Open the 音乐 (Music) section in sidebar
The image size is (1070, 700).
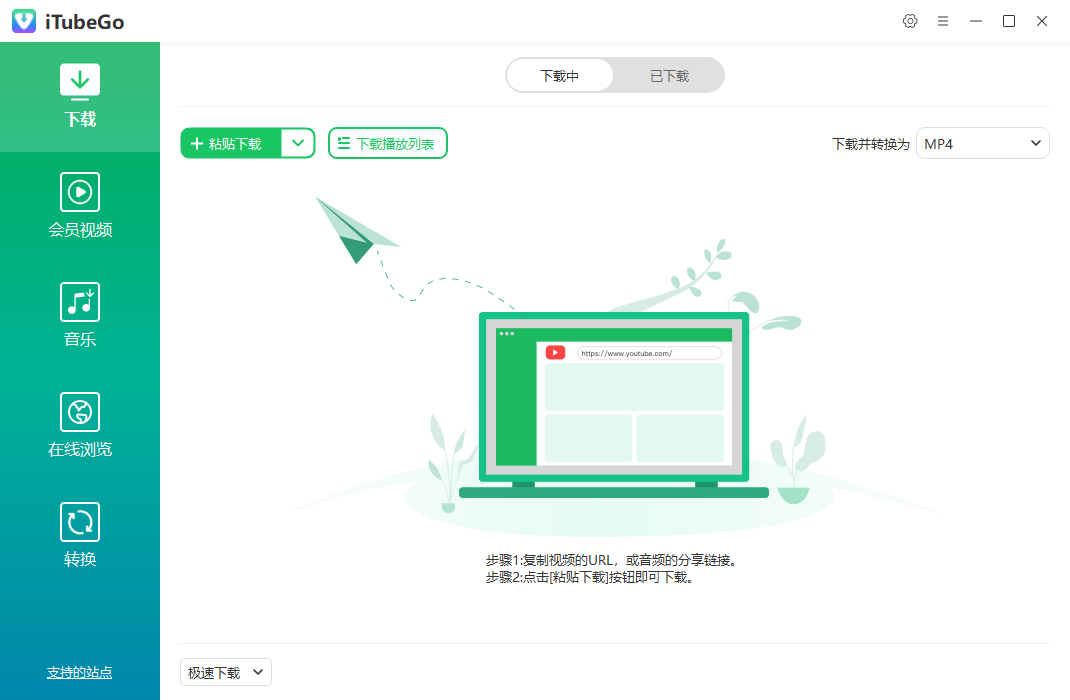pos(79,315)
